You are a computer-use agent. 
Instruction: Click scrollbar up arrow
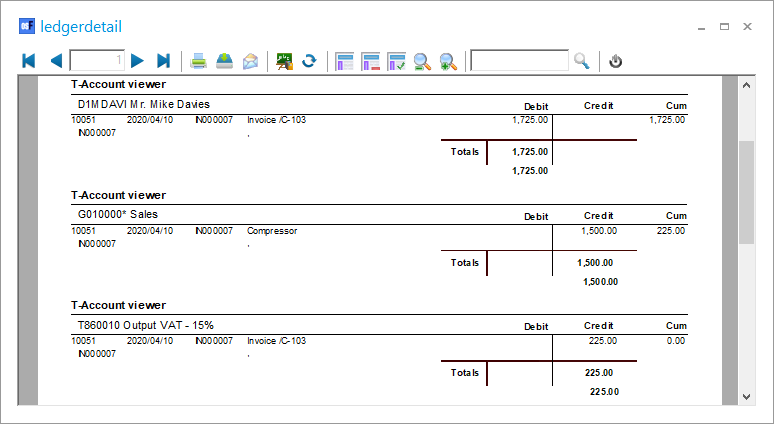[x=746, y=86]
